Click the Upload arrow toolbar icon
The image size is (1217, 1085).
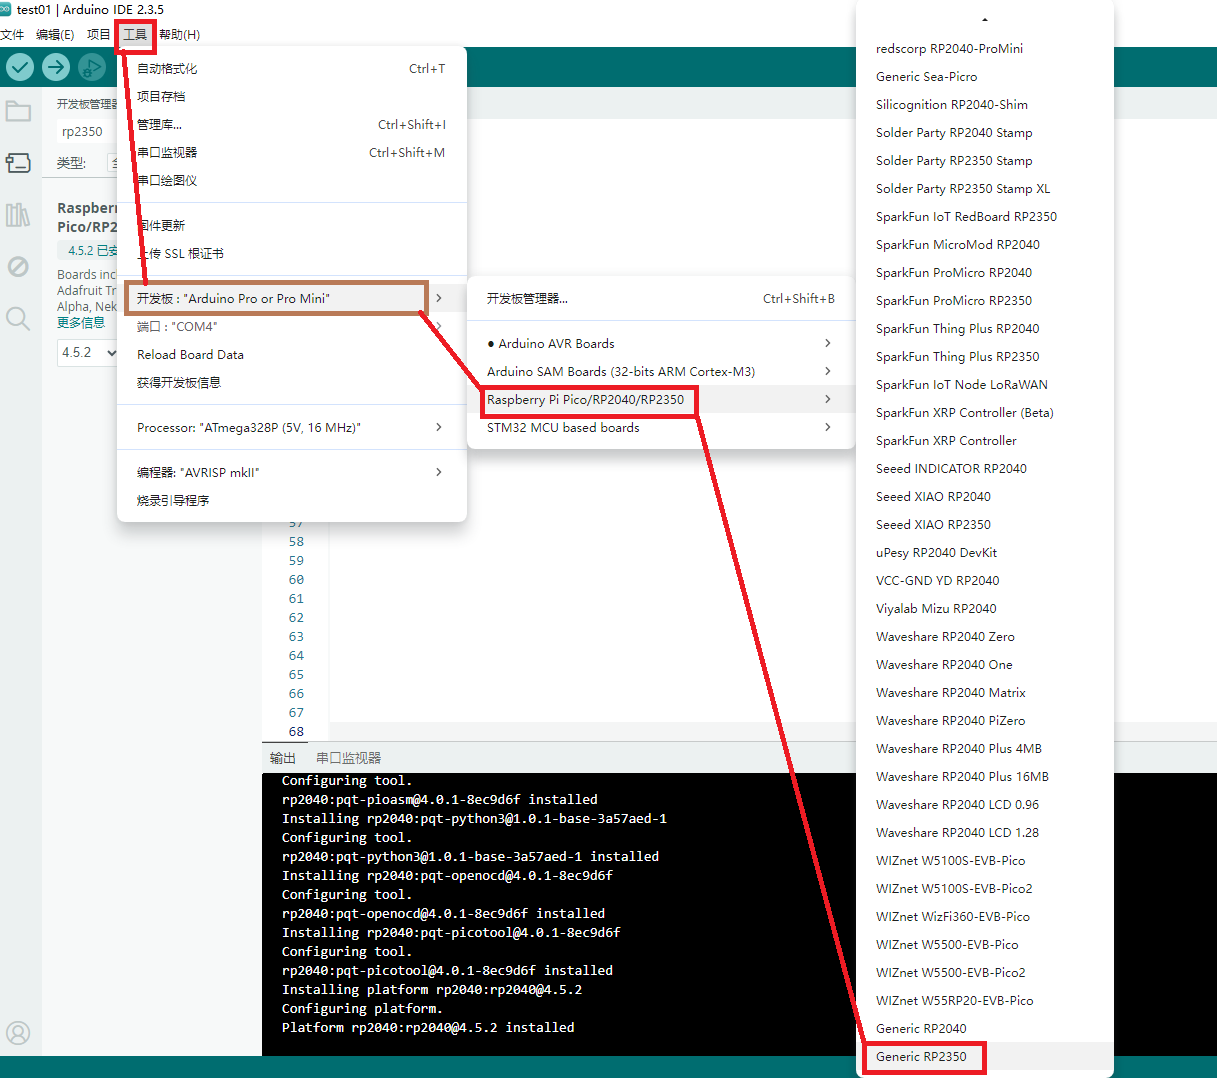pos(56,67)
